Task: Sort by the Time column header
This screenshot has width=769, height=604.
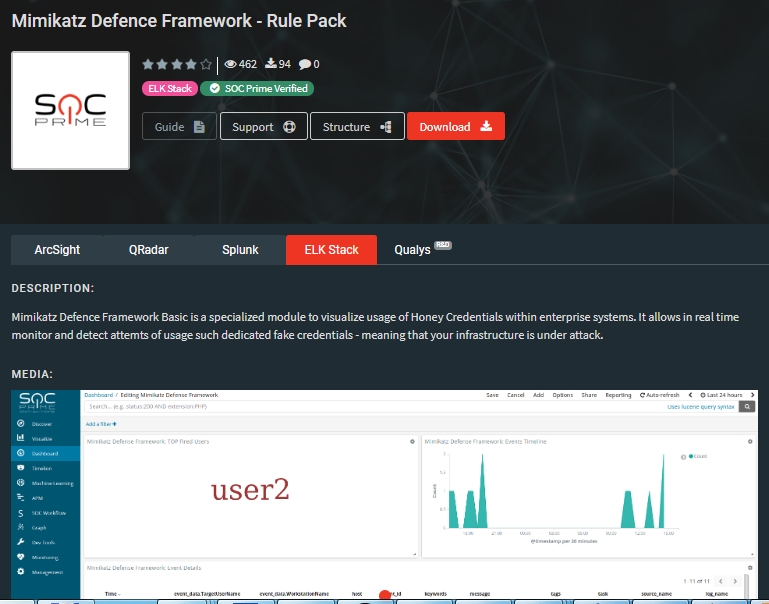Action: pos(113,594)
